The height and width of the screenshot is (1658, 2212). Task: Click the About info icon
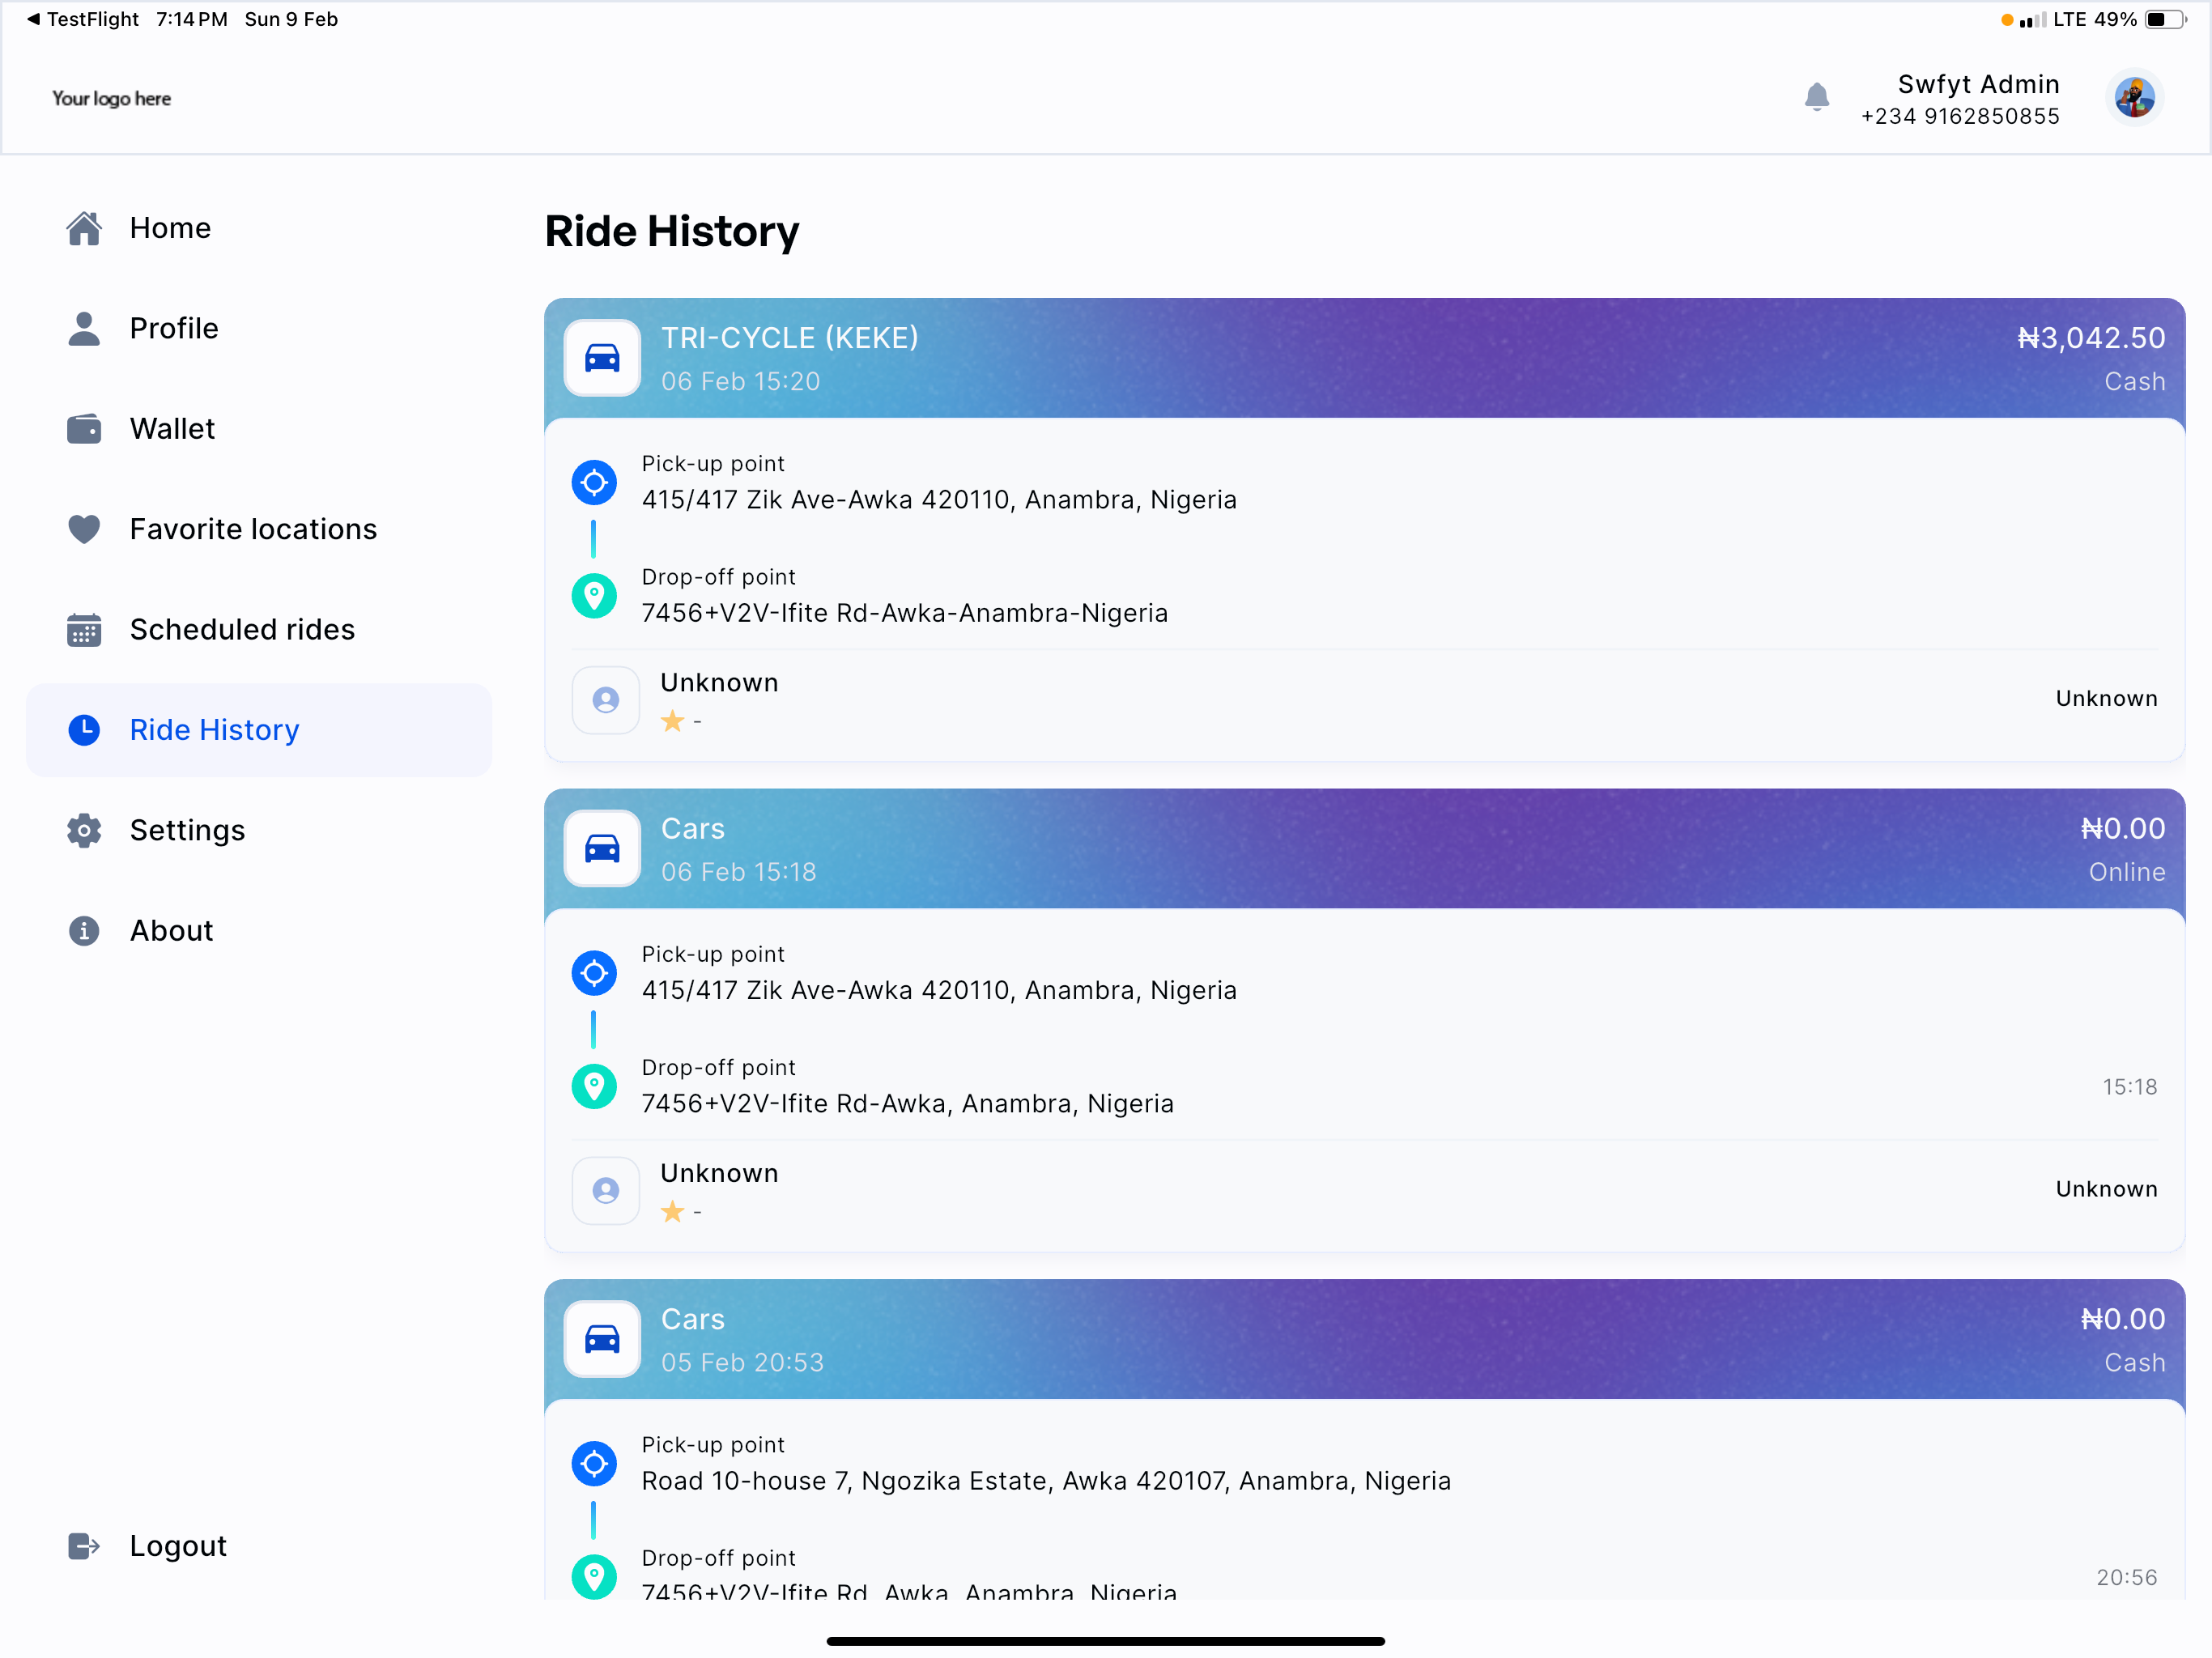84,931
